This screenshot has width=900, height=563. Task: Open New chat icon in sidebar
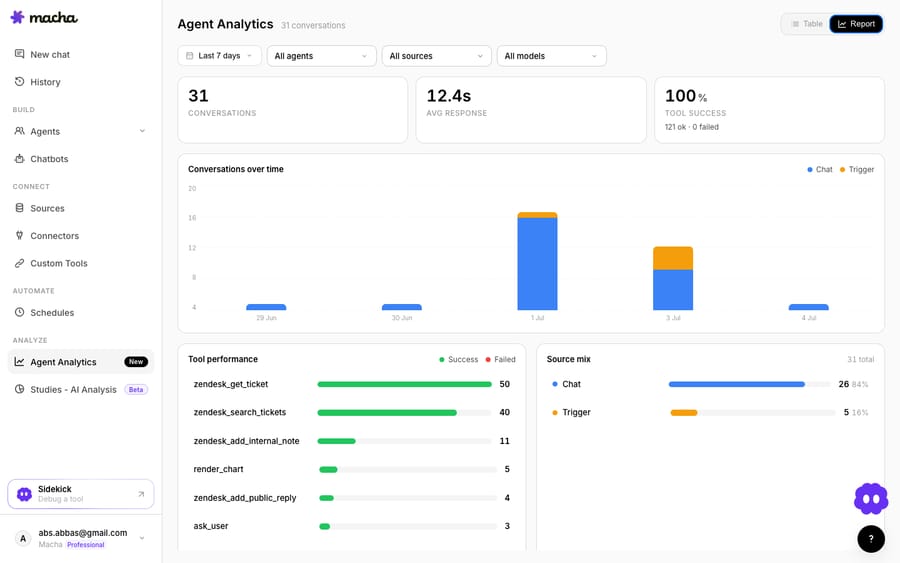(x=20, y=54)
